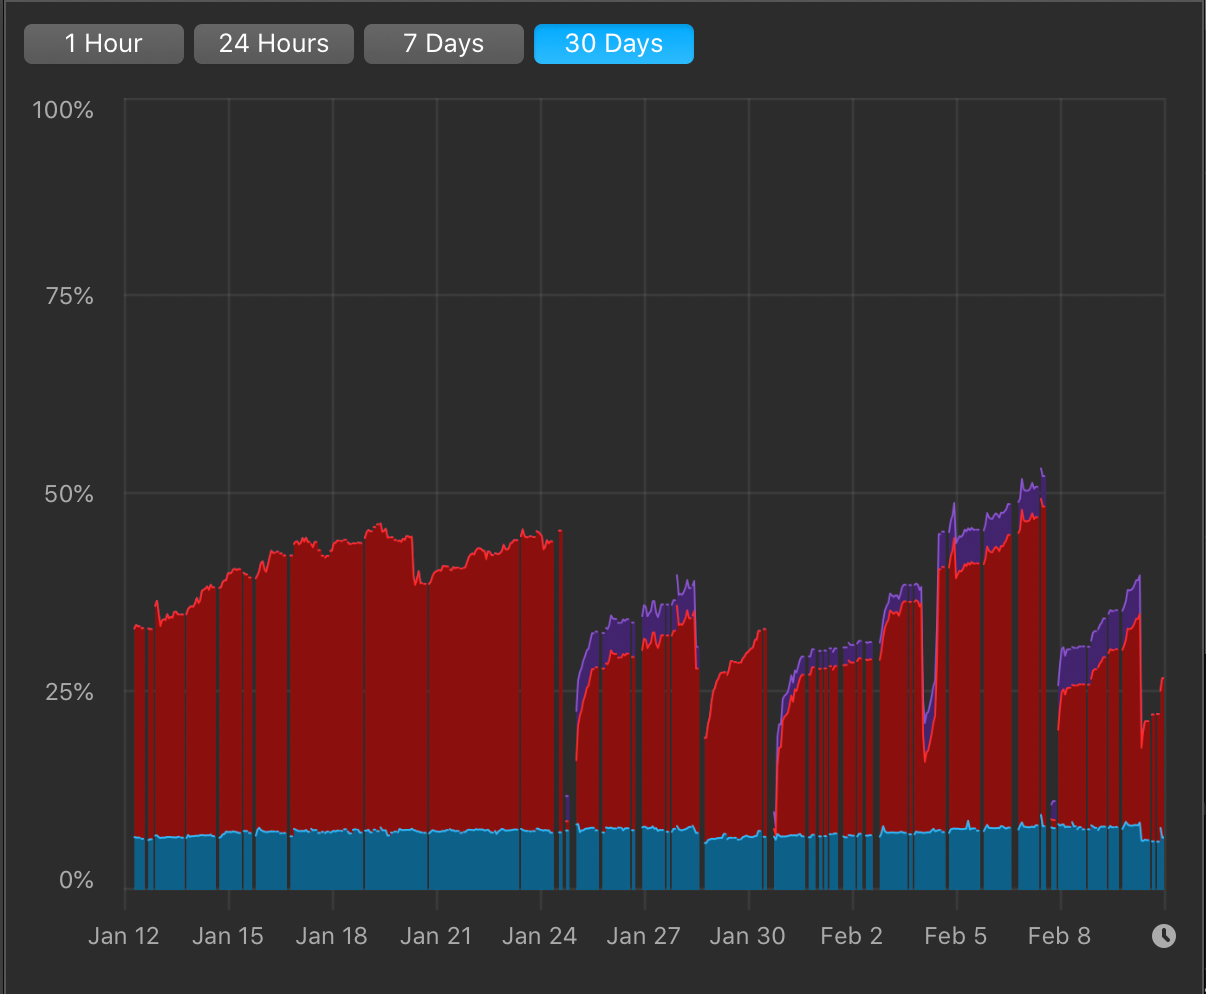Screen dimensions: 1206x994
Task: Click the Jan 30 date label
Action: point(748,937)
